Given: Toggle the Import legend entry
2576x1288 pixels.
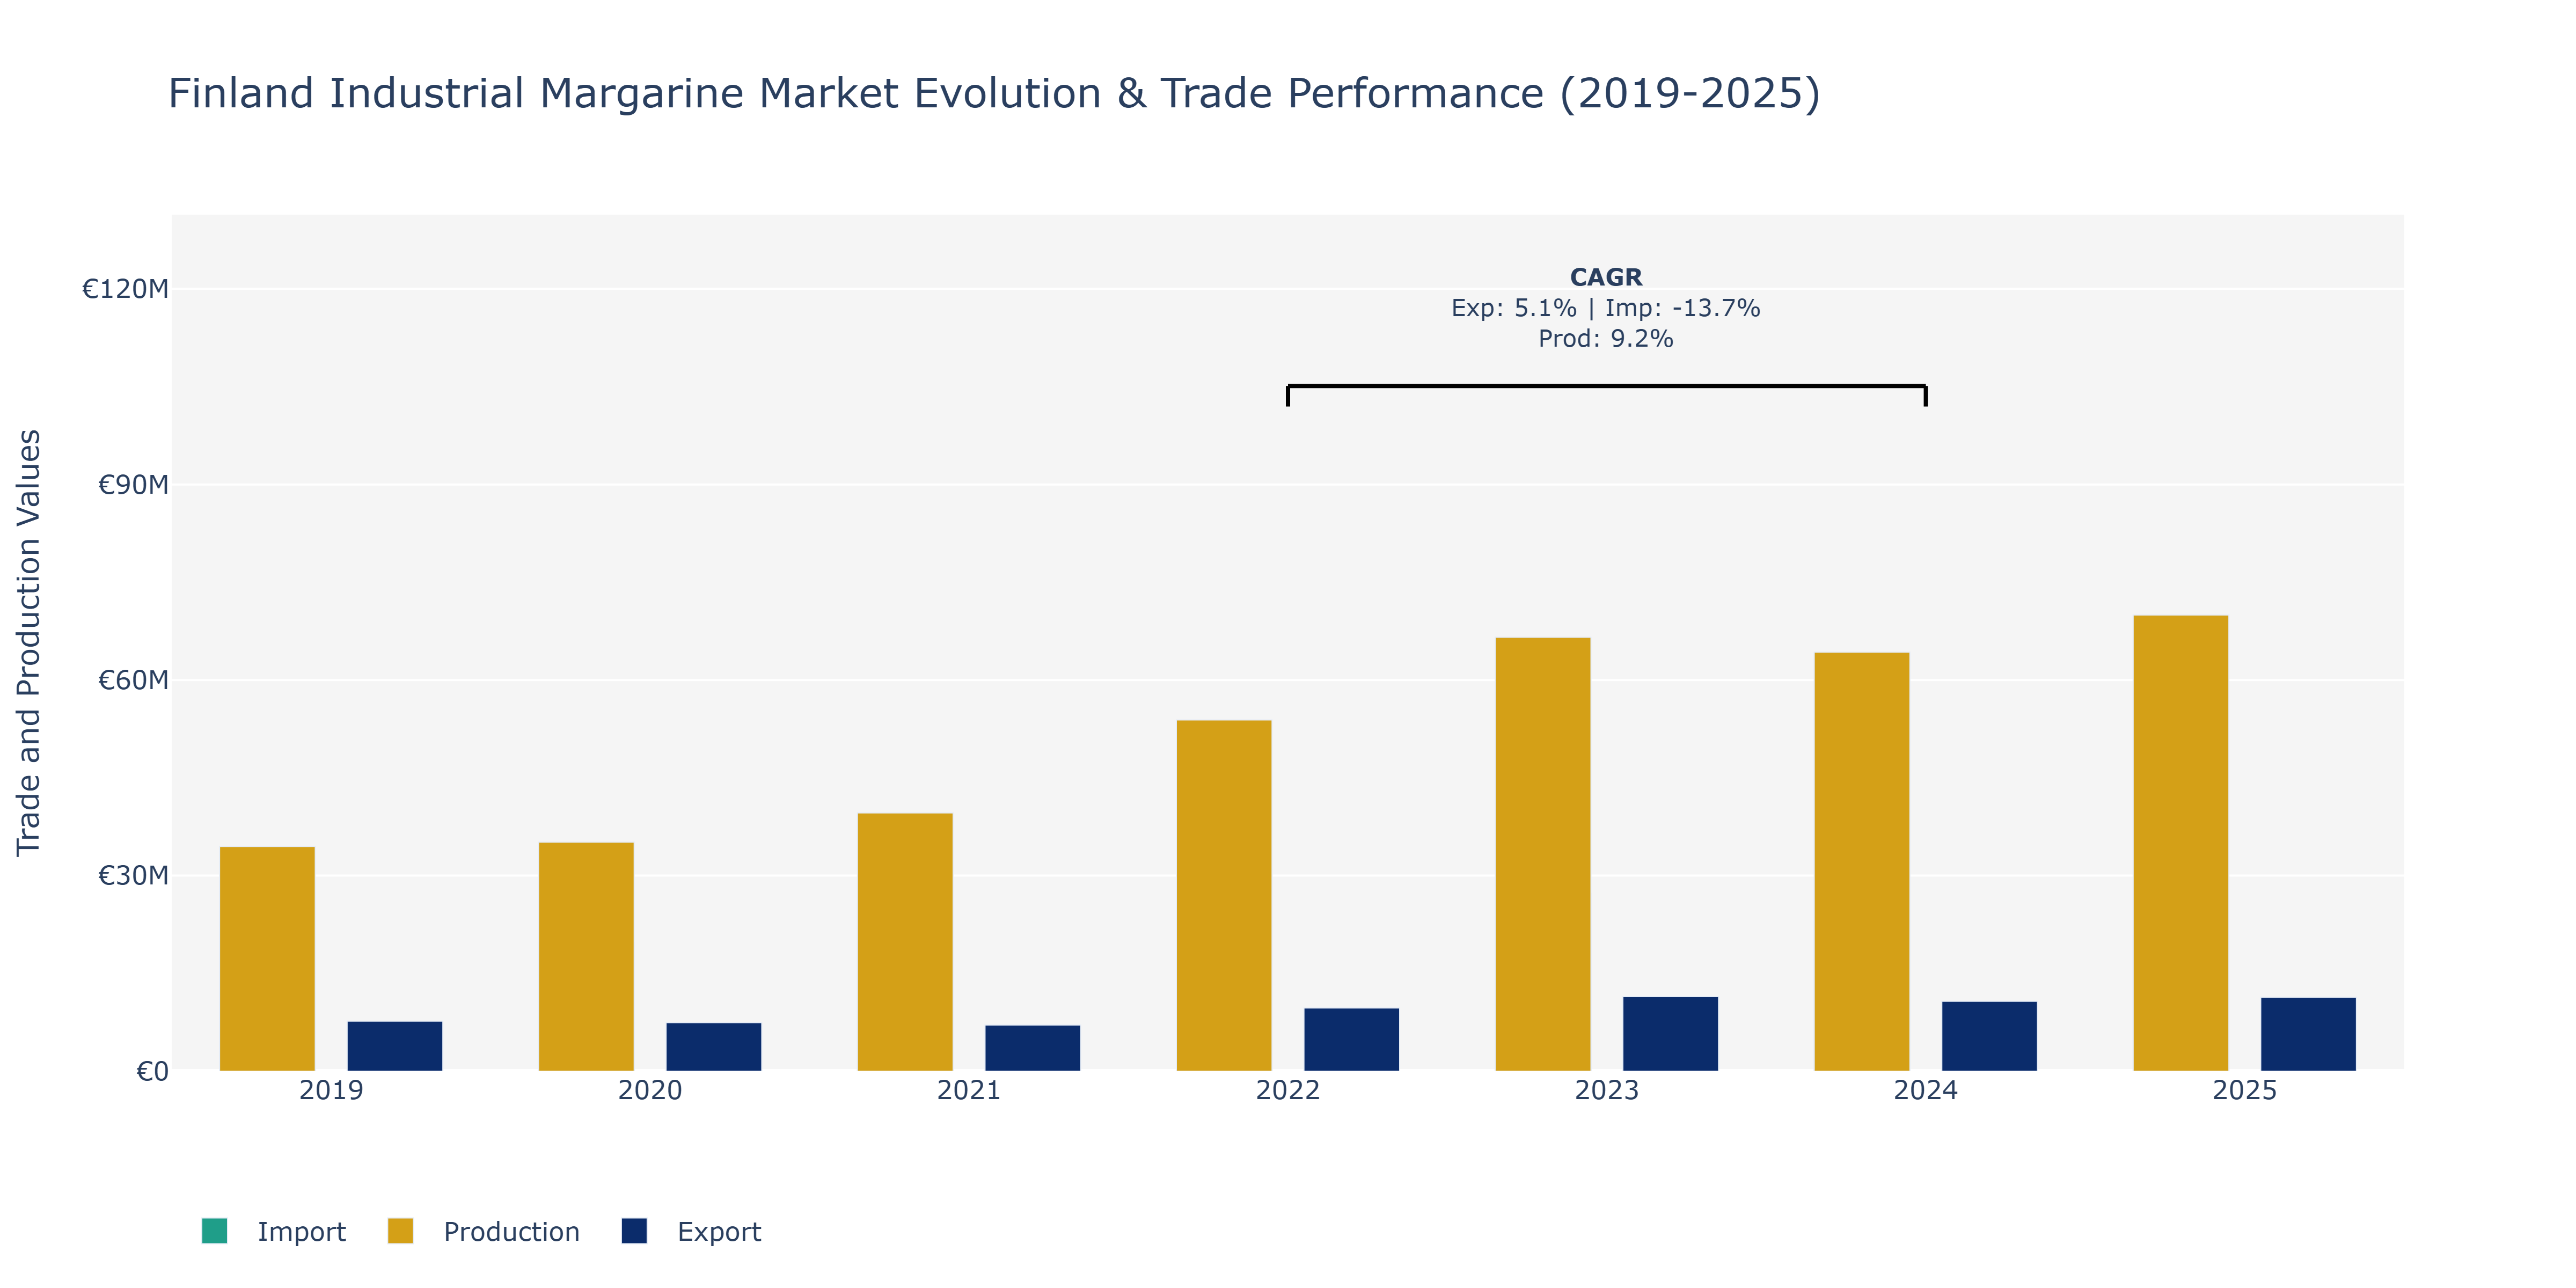Looking at the screenshot, I should pos(273,1231).
